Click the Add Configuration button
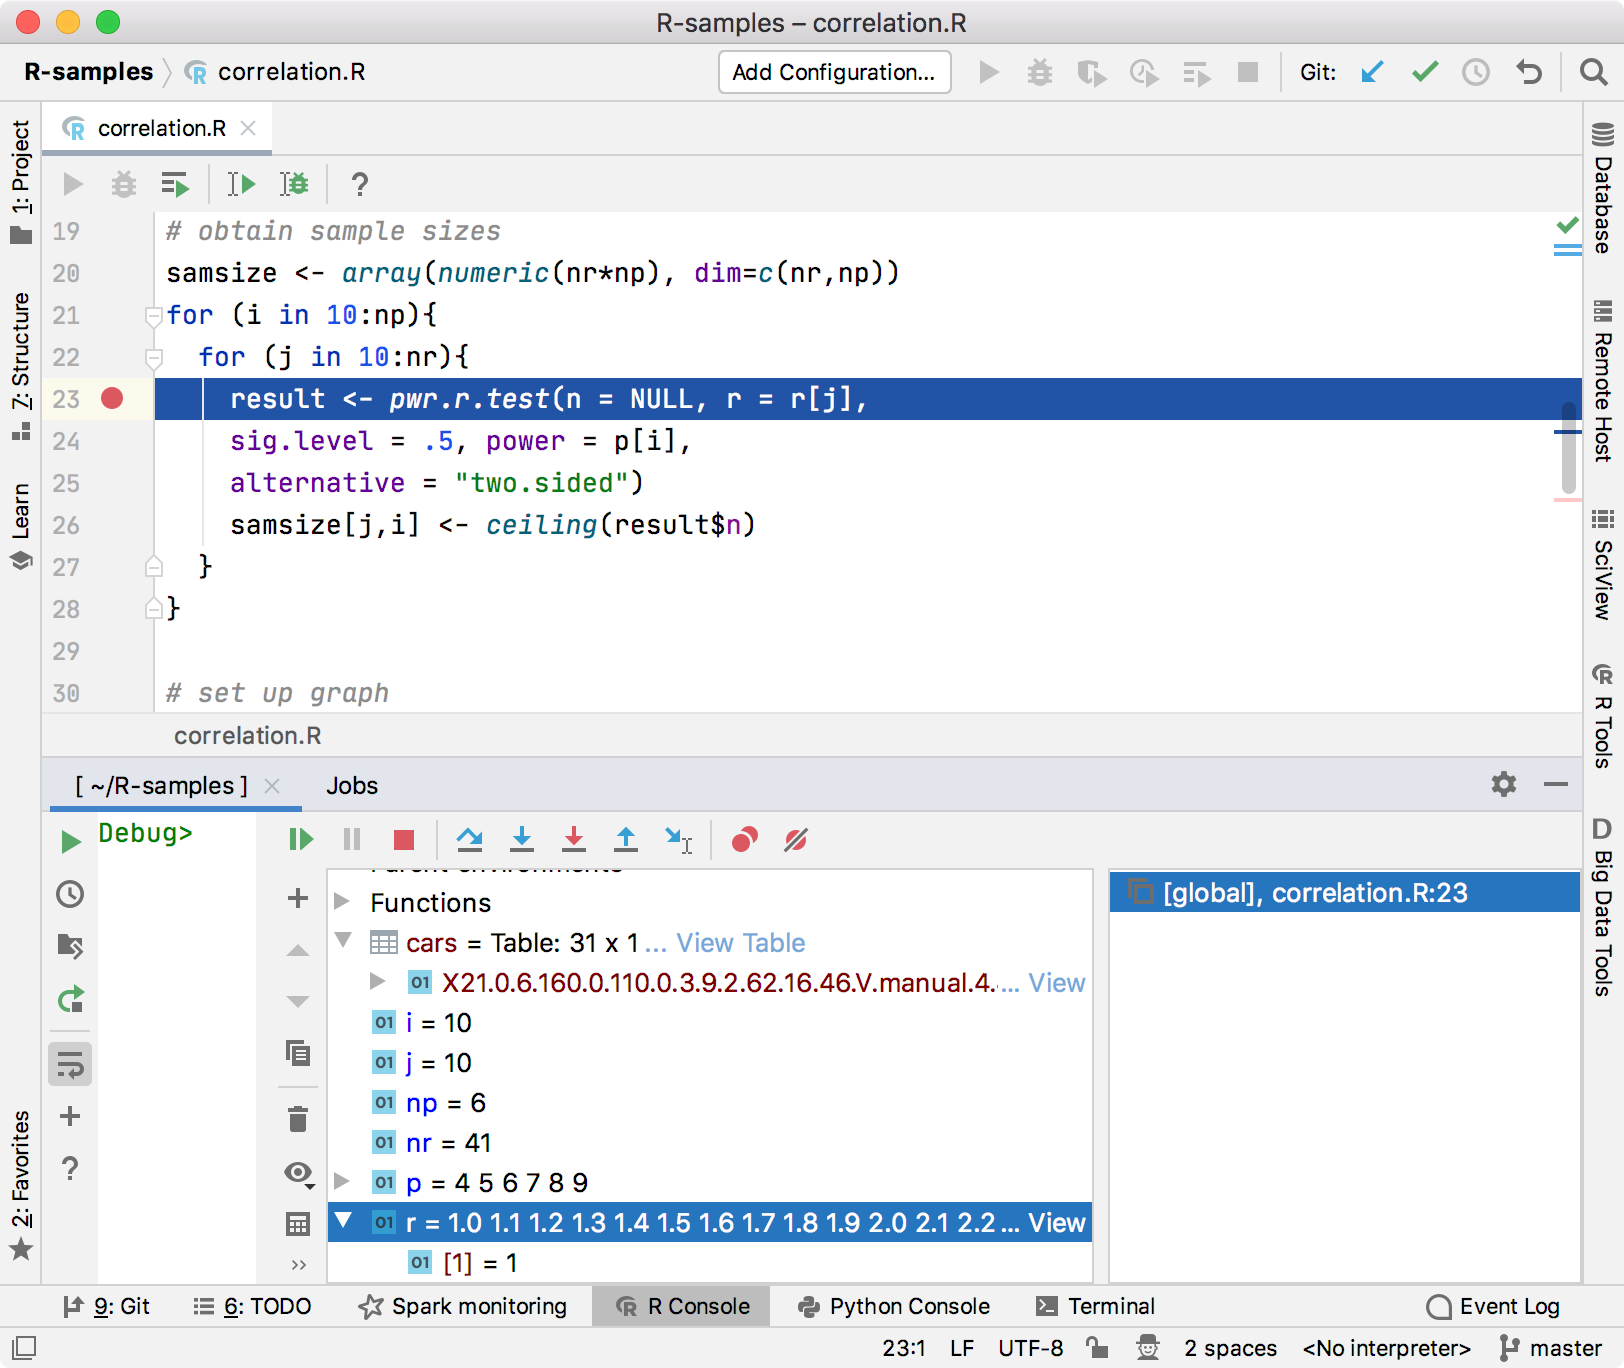Screen dimensions: 1624x1368 [x=834, y=72]
